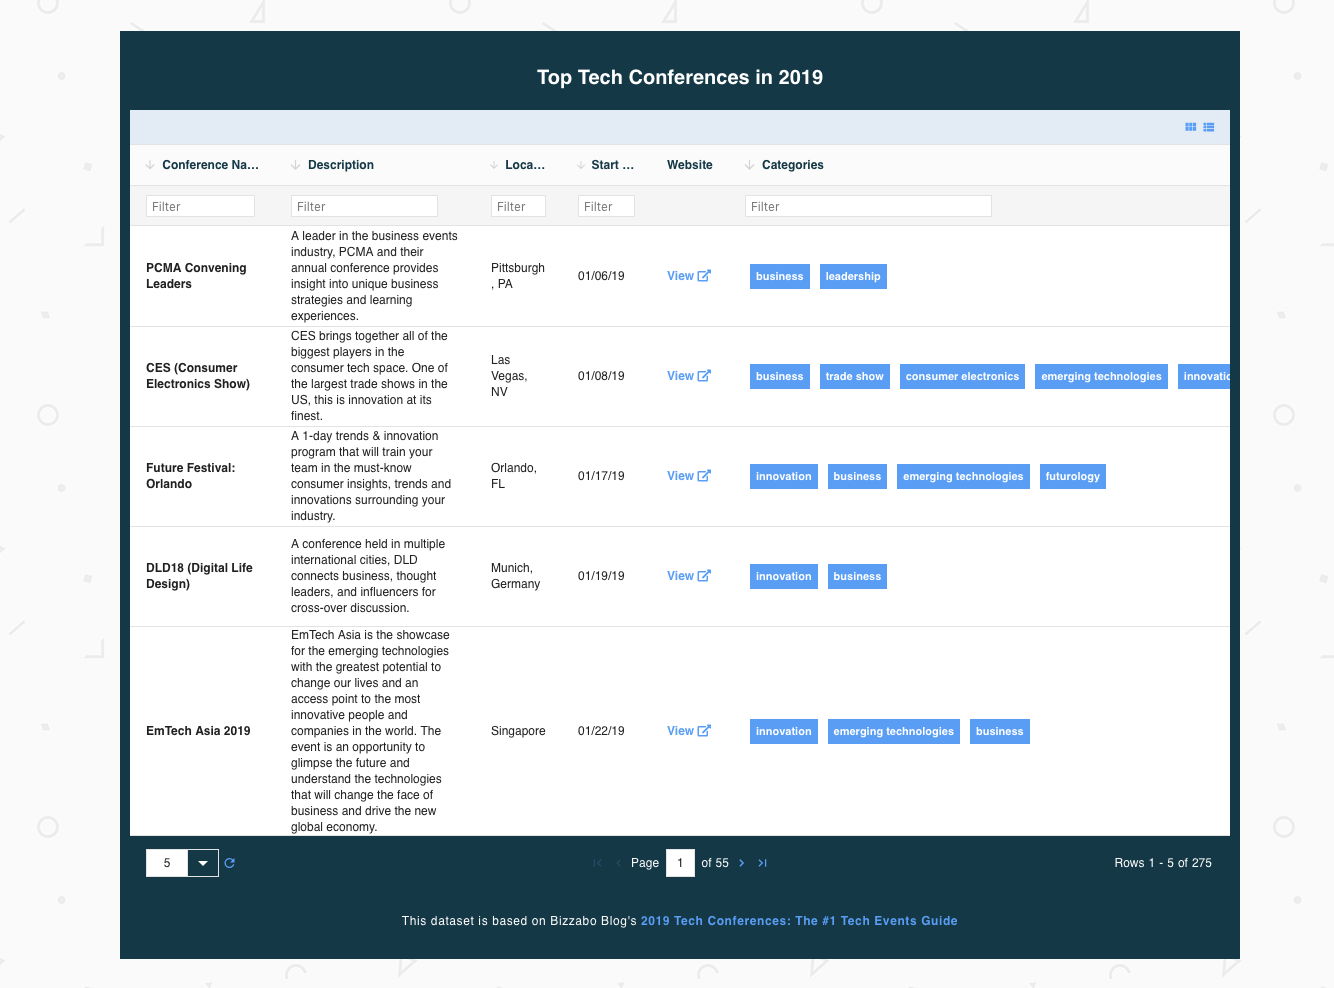Click the Pittsburgh, PA location cell
Viewport: 1334px width, 988px height.
click(518, 276)
